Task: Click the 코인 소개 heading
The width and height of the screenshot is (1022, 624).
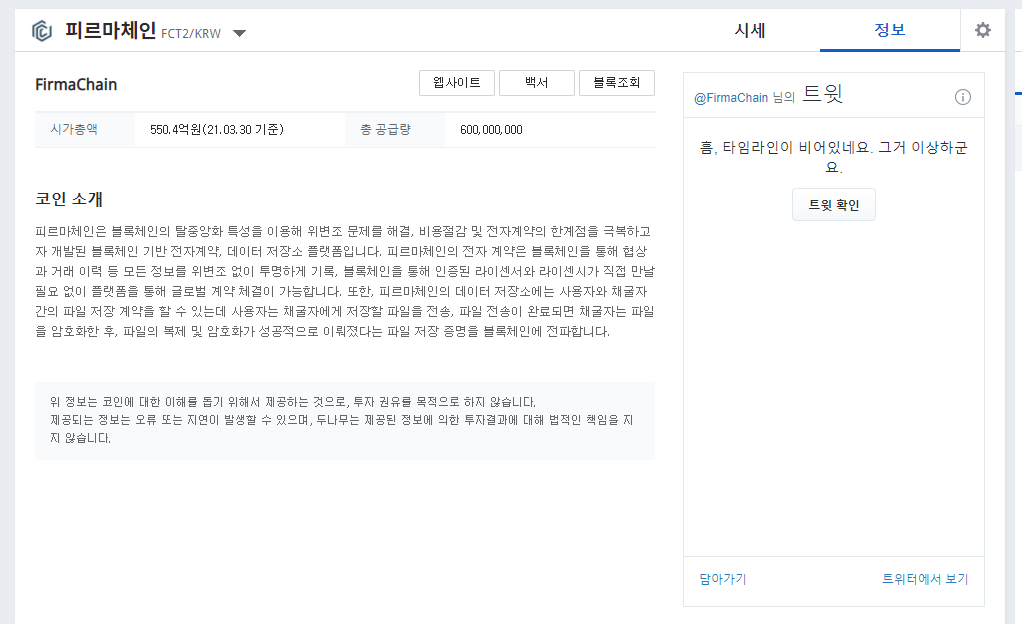Action: tap(69, 199)
